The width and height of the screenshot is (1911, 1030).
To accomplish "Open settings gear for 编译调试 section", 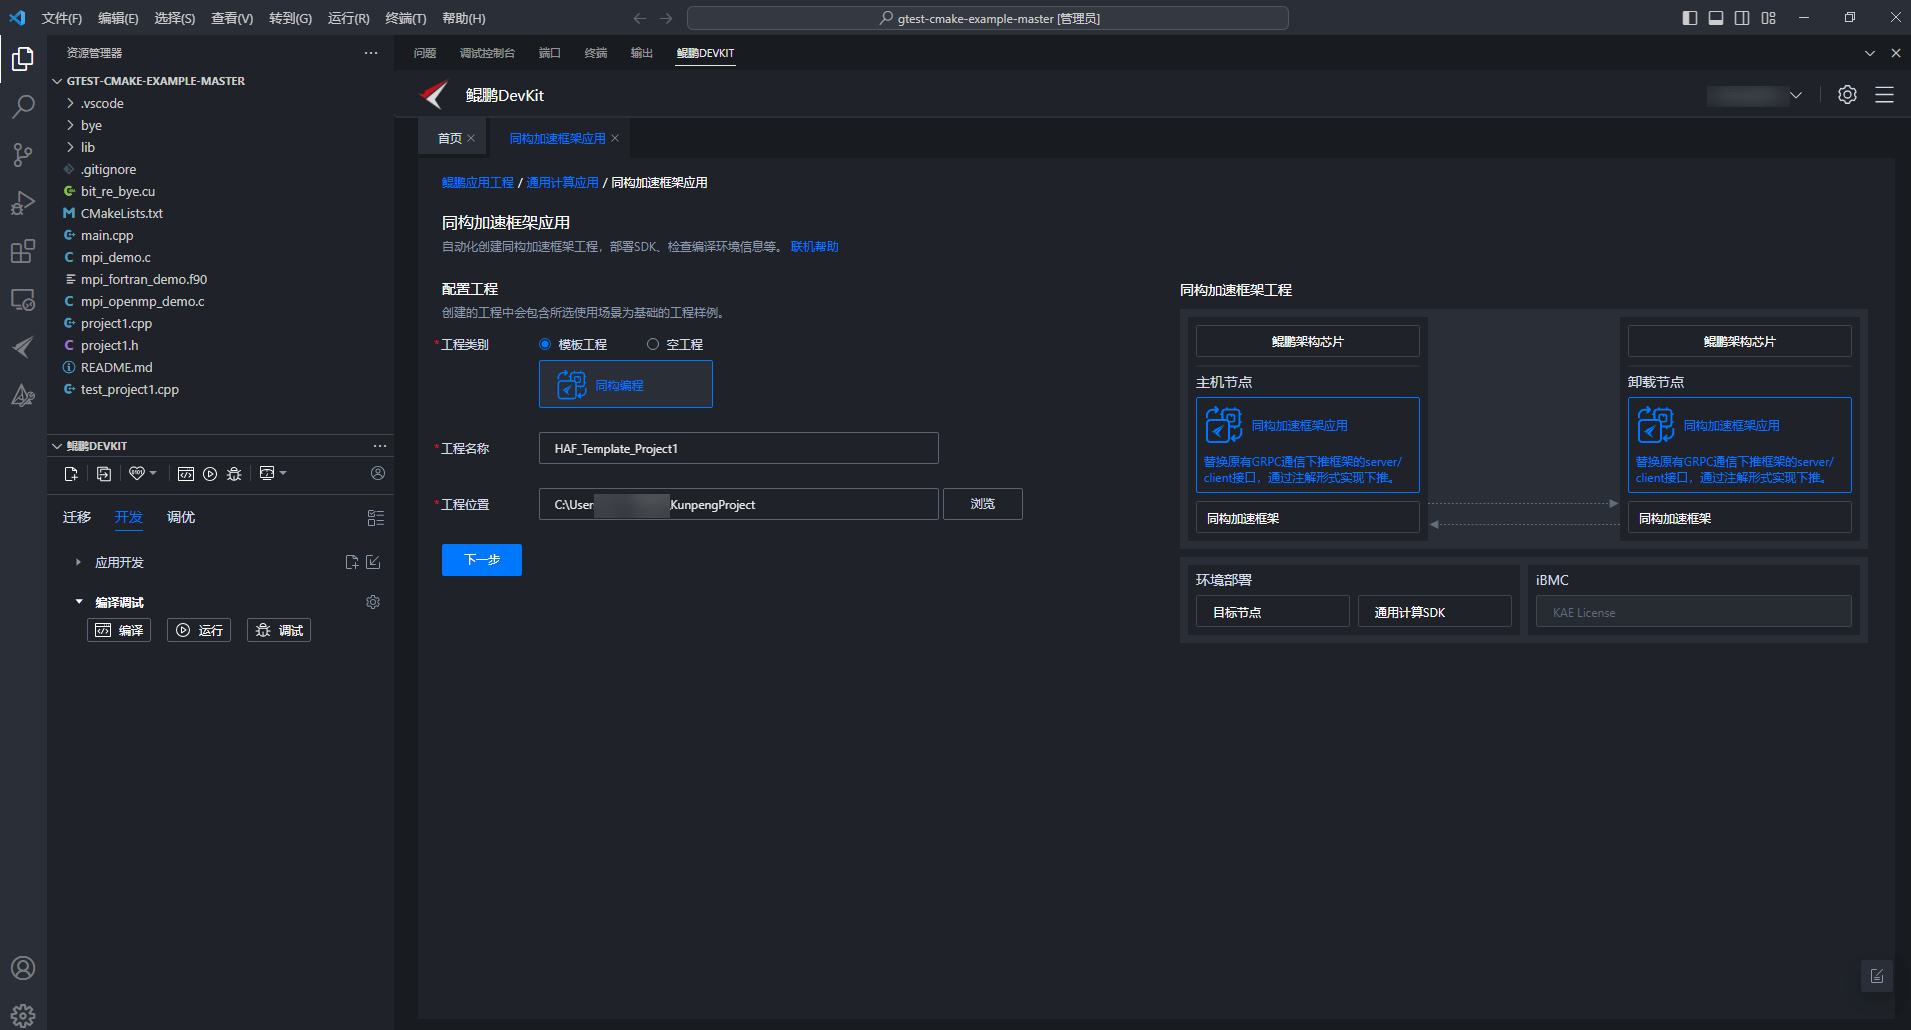I will [x=373, y=602].
